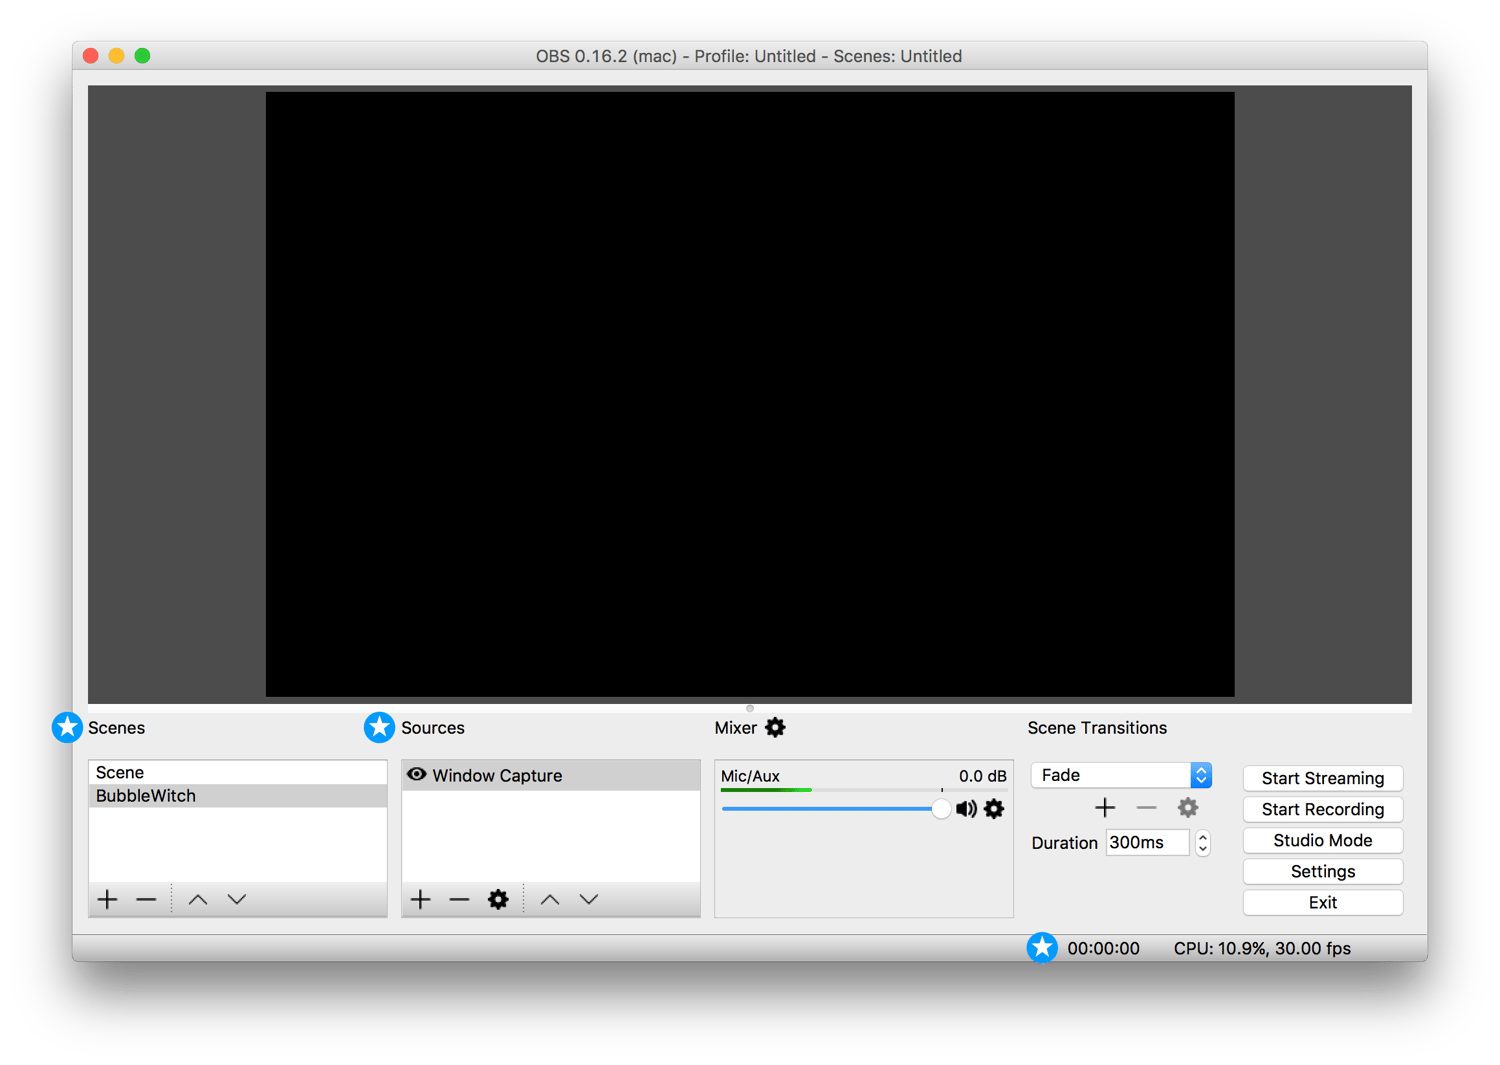Move the selected source down
Viewport: 1500px width, 1065px height.
pos(589,899)
